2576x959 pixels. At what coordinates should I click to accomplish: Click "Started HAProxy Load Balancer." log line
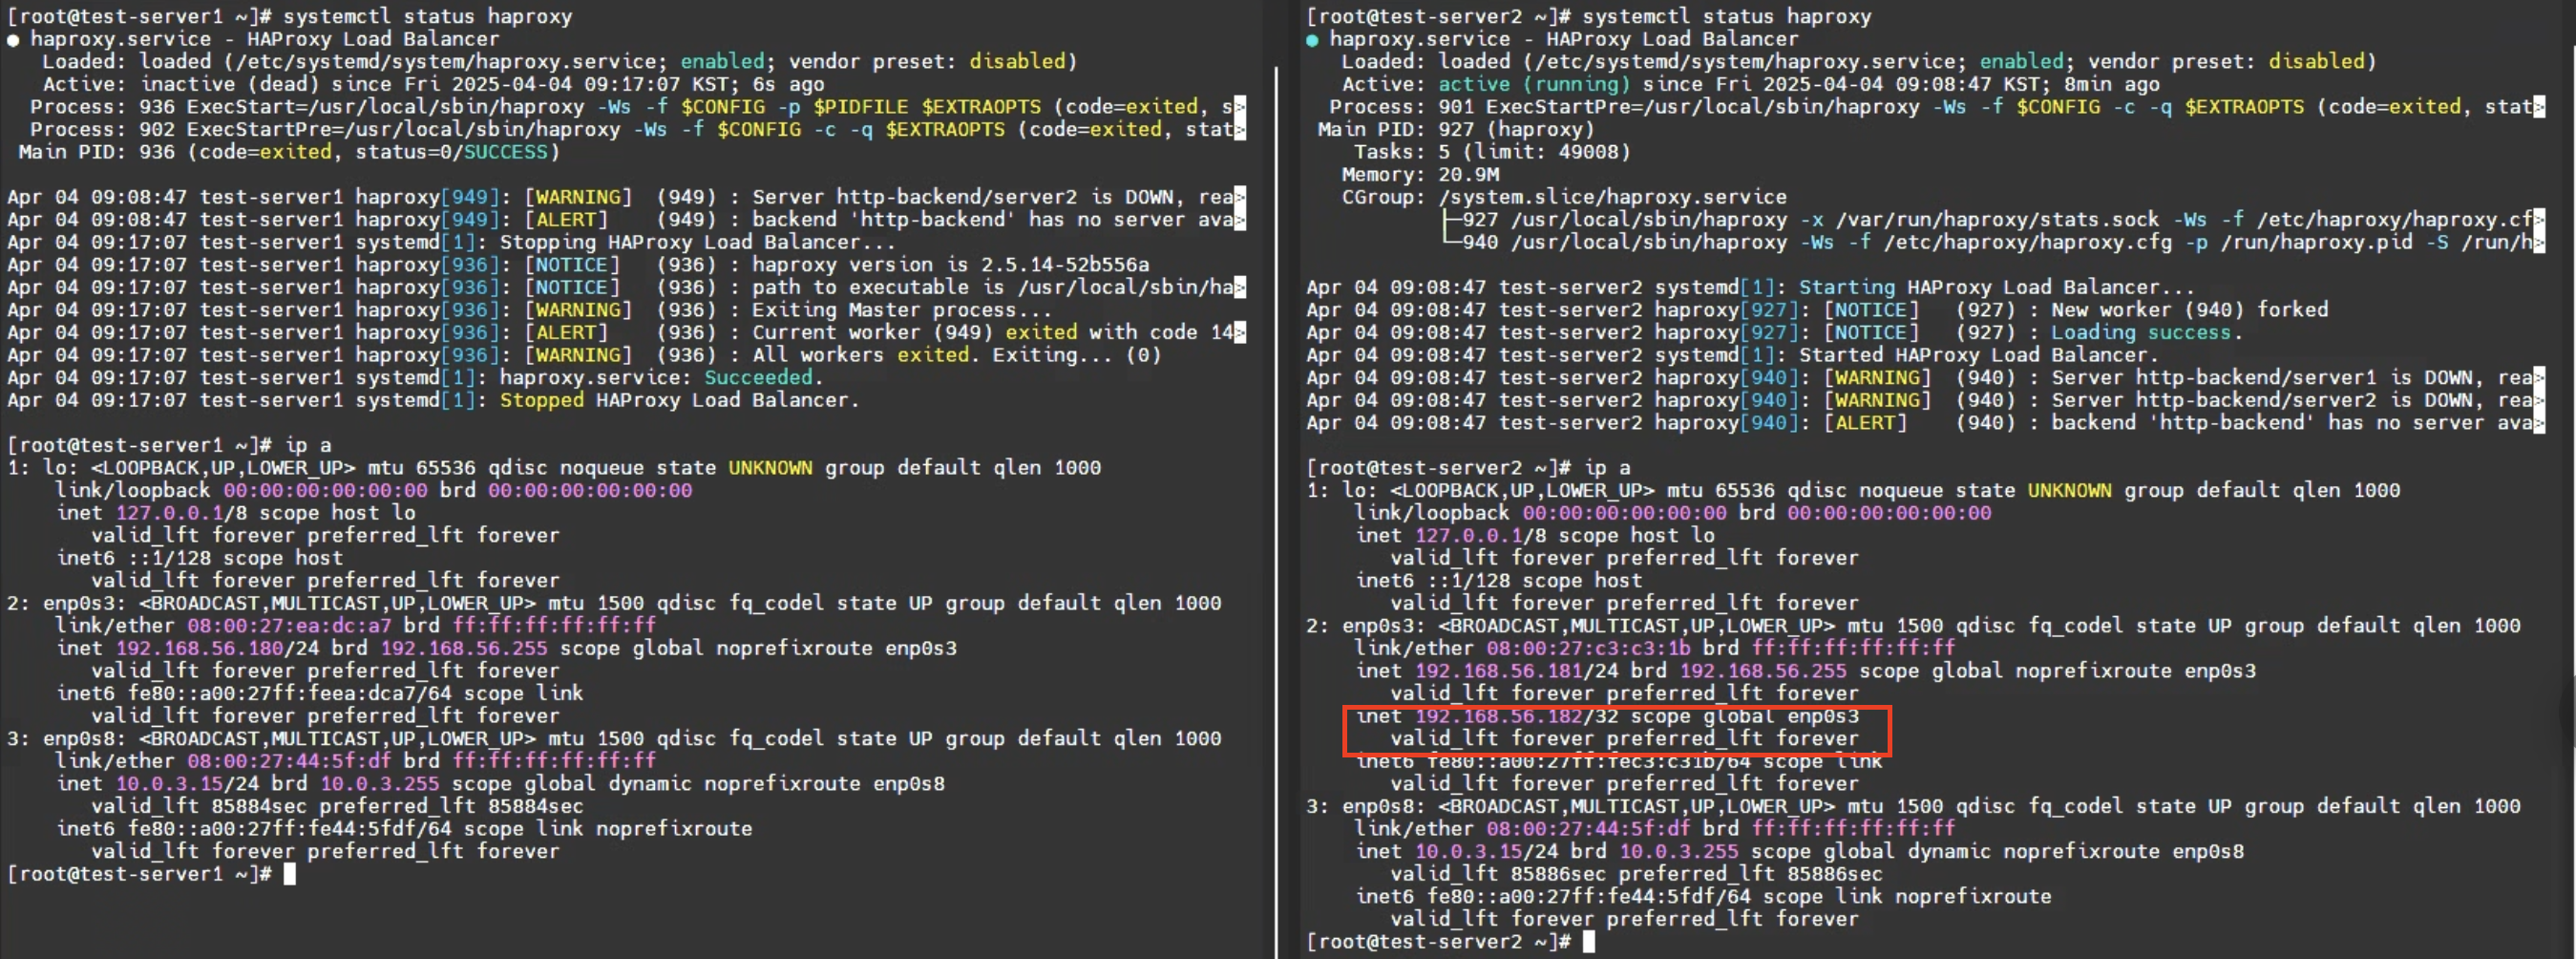[x=1732, y=355]
